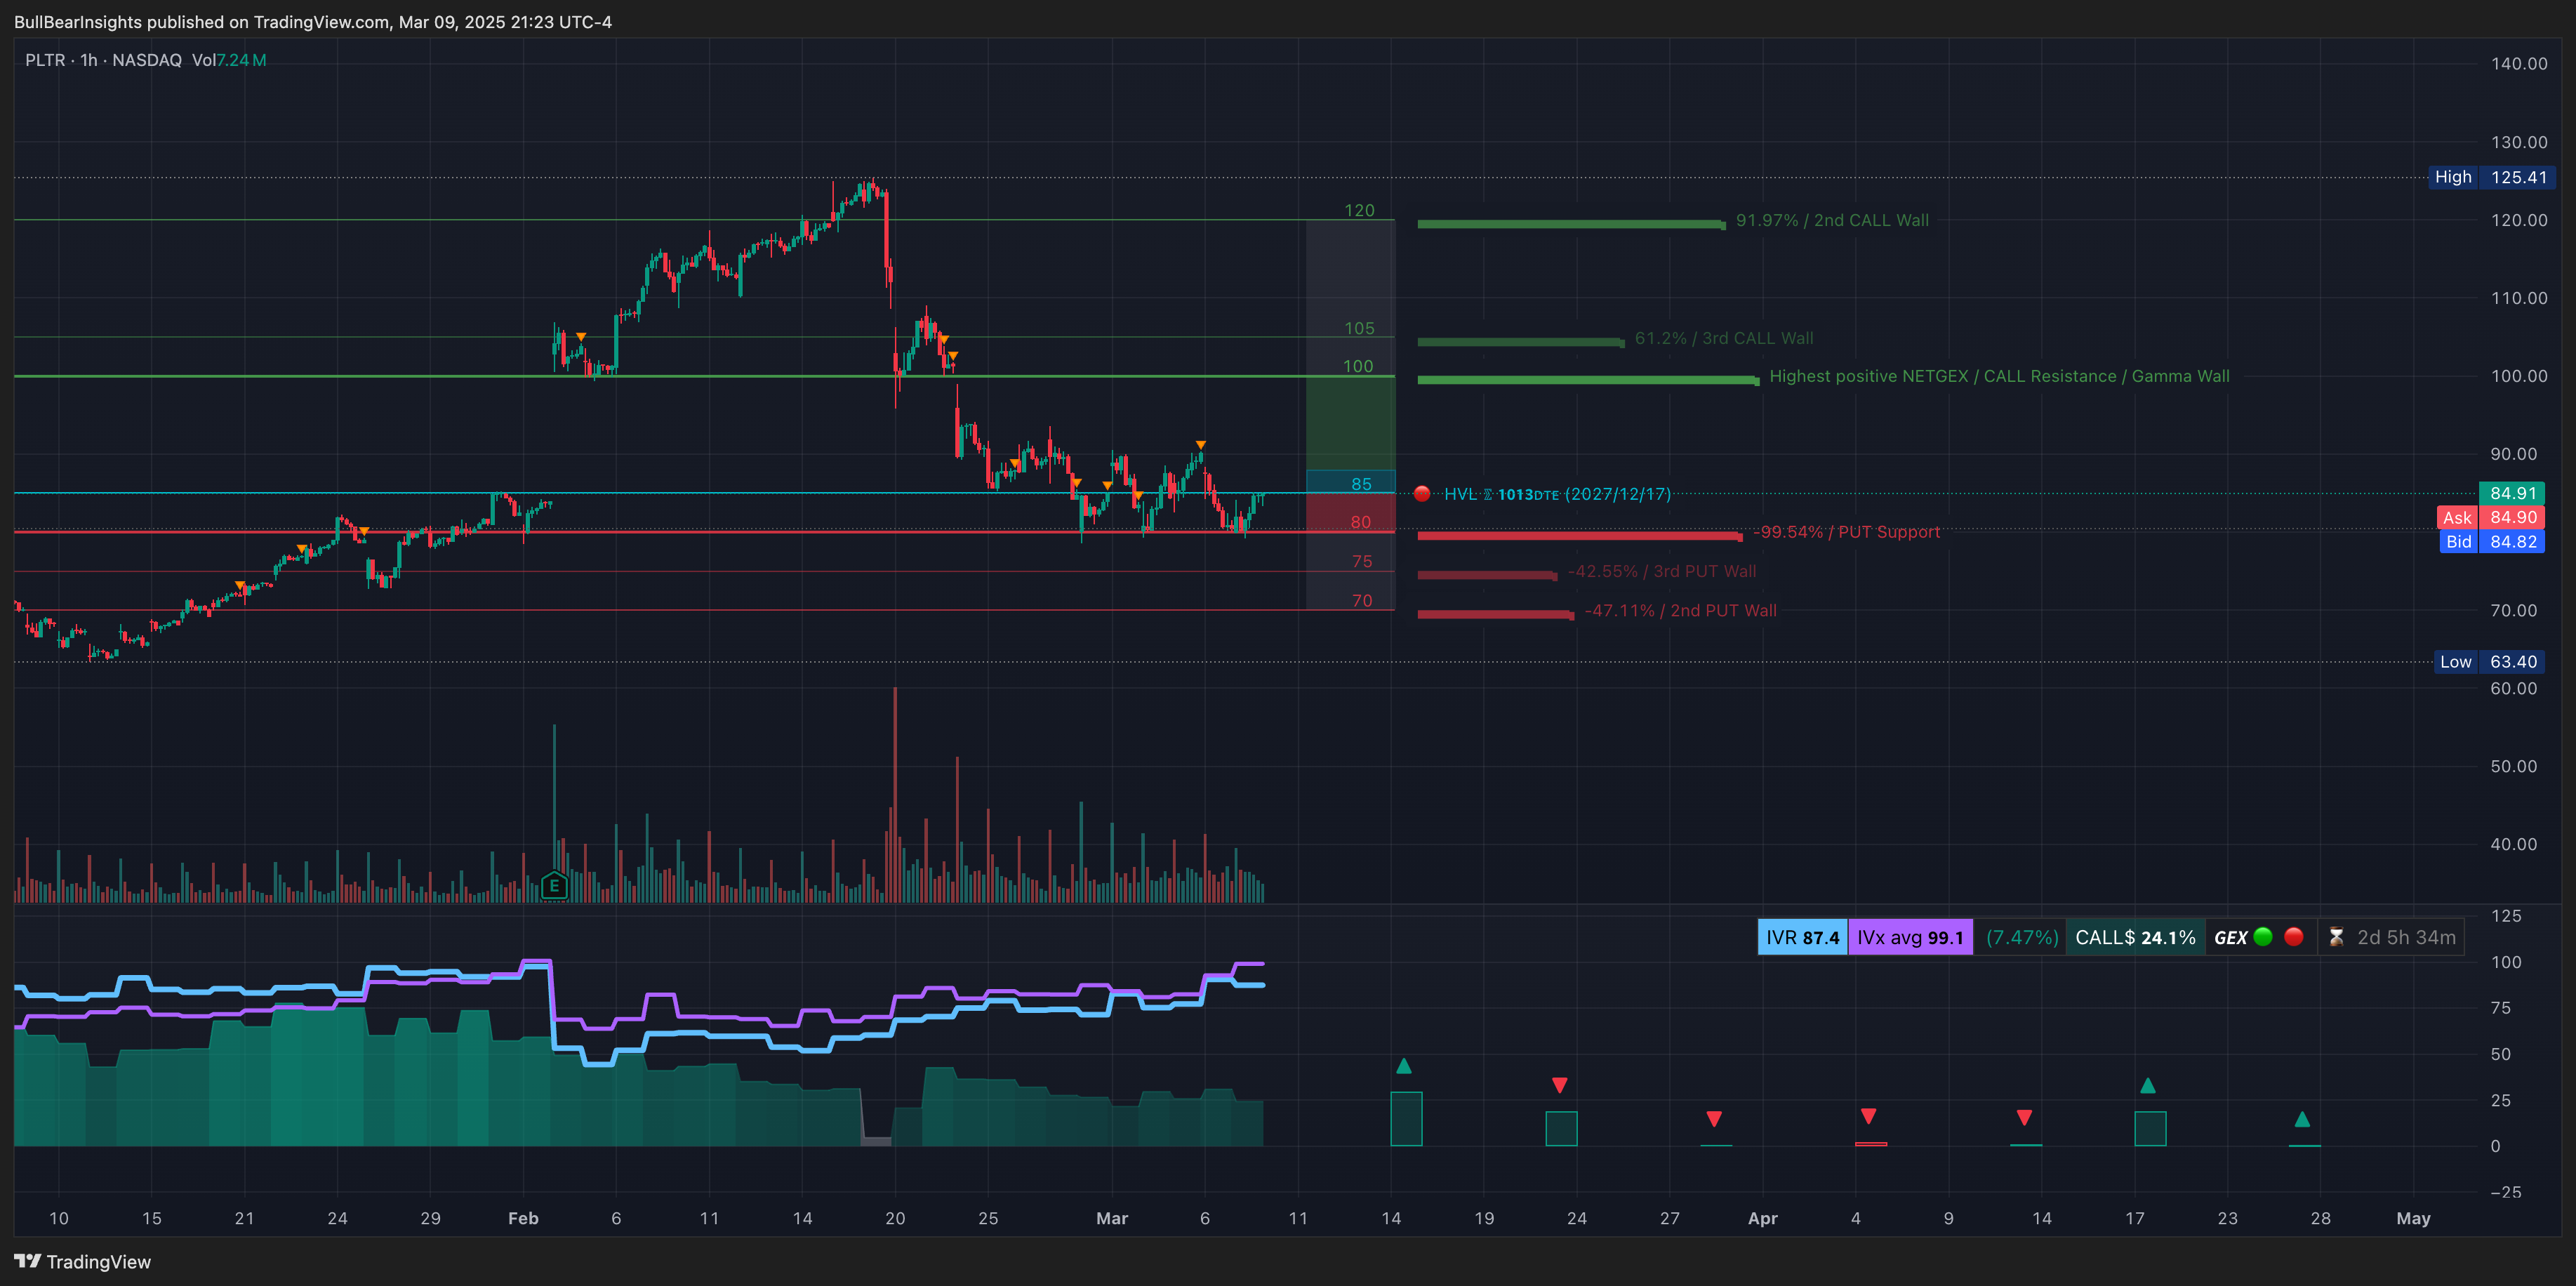Click the green up arrow above Apr 17 bar
Screen dimensions: 2576x1286
2148,1085
